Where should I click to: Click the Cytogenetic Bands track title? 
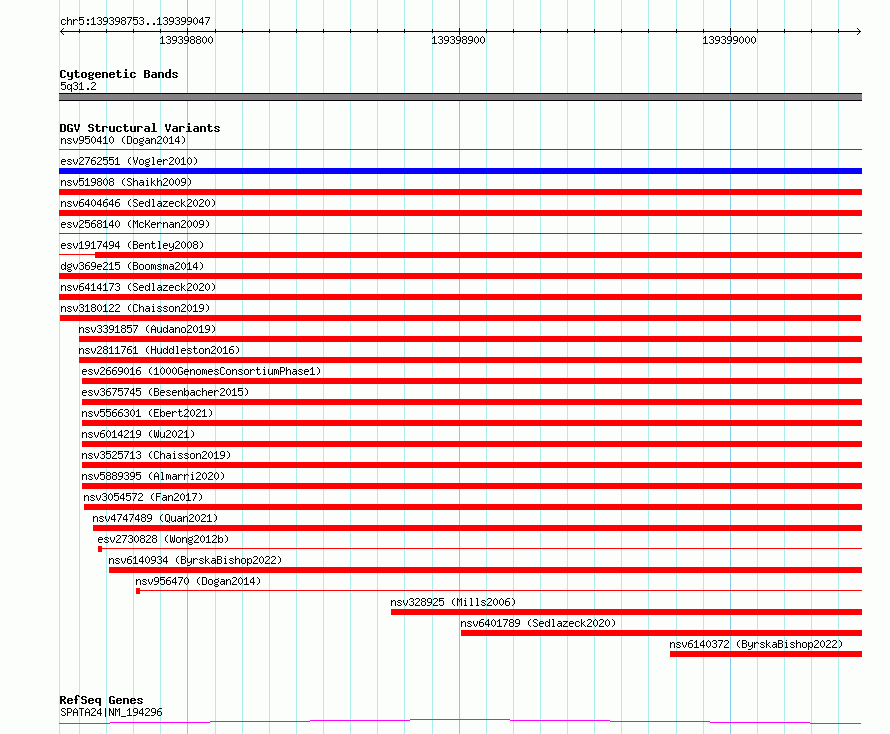tap(119, 74)
